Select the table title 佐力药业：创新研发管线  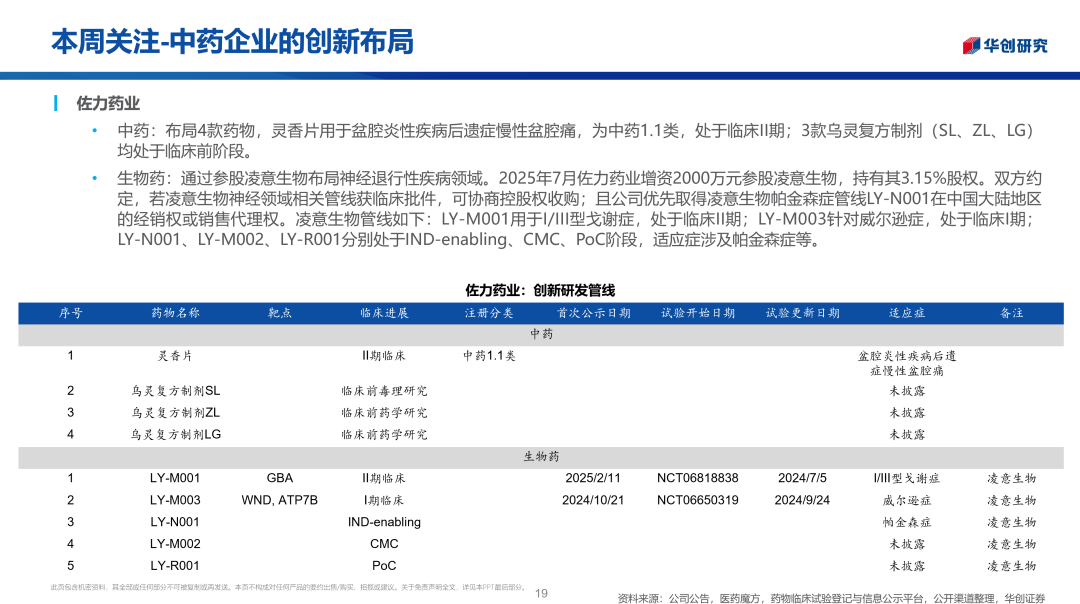(x=540, y=290)
